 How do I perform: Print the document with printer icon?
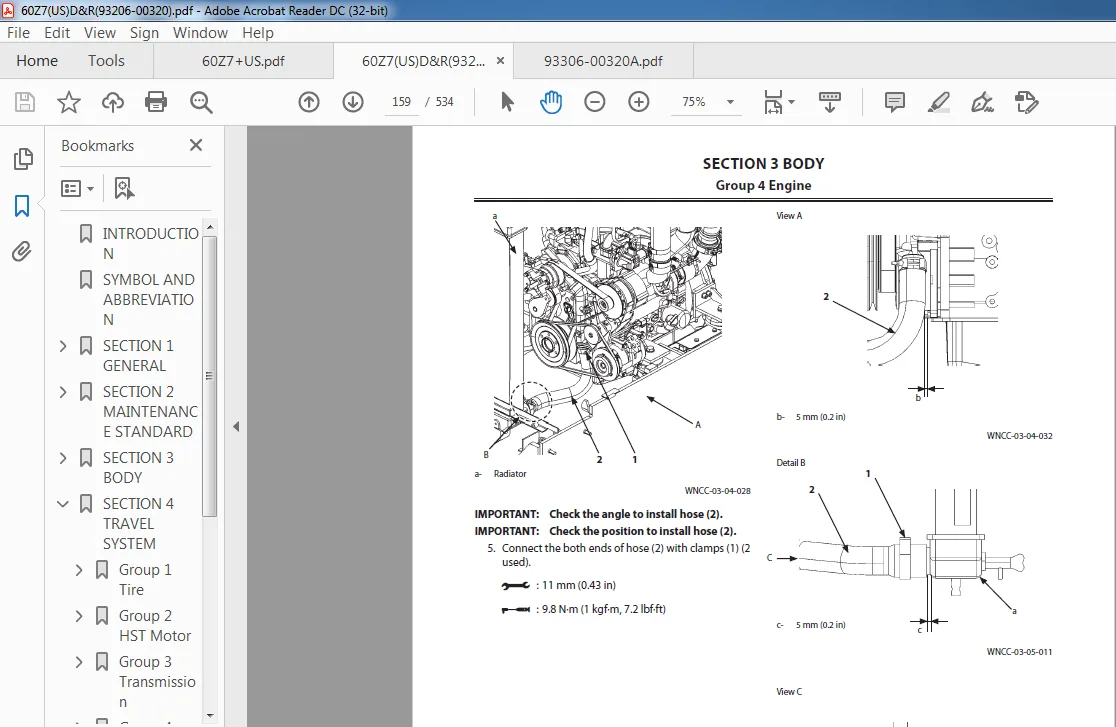(x=156, y=102)
